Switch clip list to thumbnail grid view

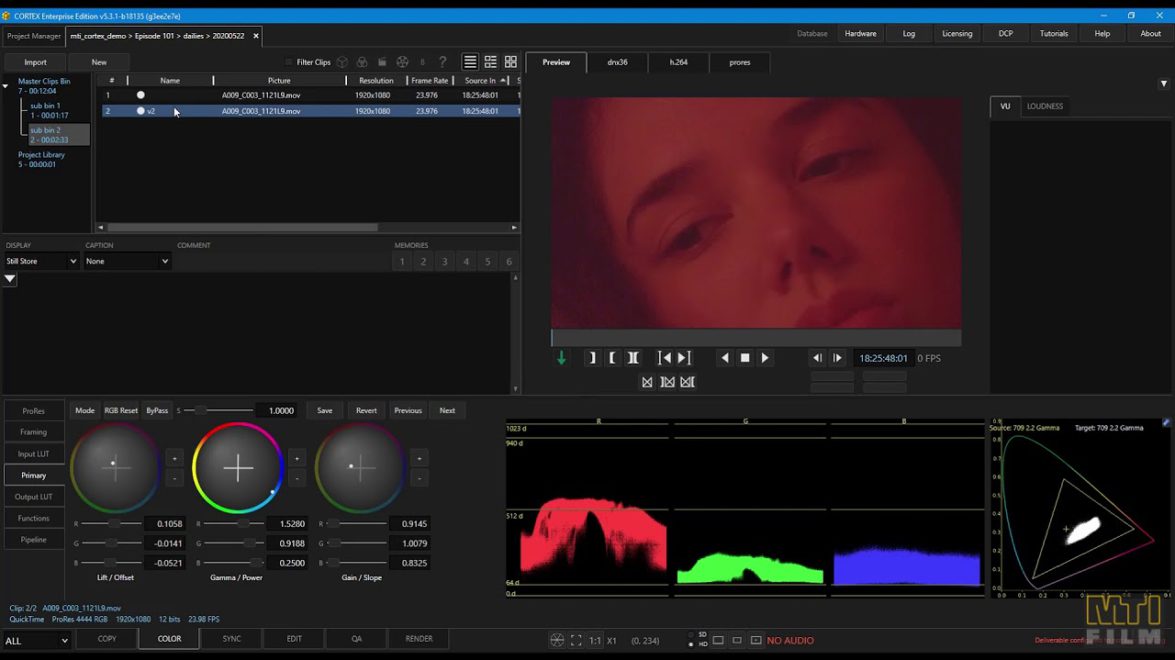tap(511, 61)
